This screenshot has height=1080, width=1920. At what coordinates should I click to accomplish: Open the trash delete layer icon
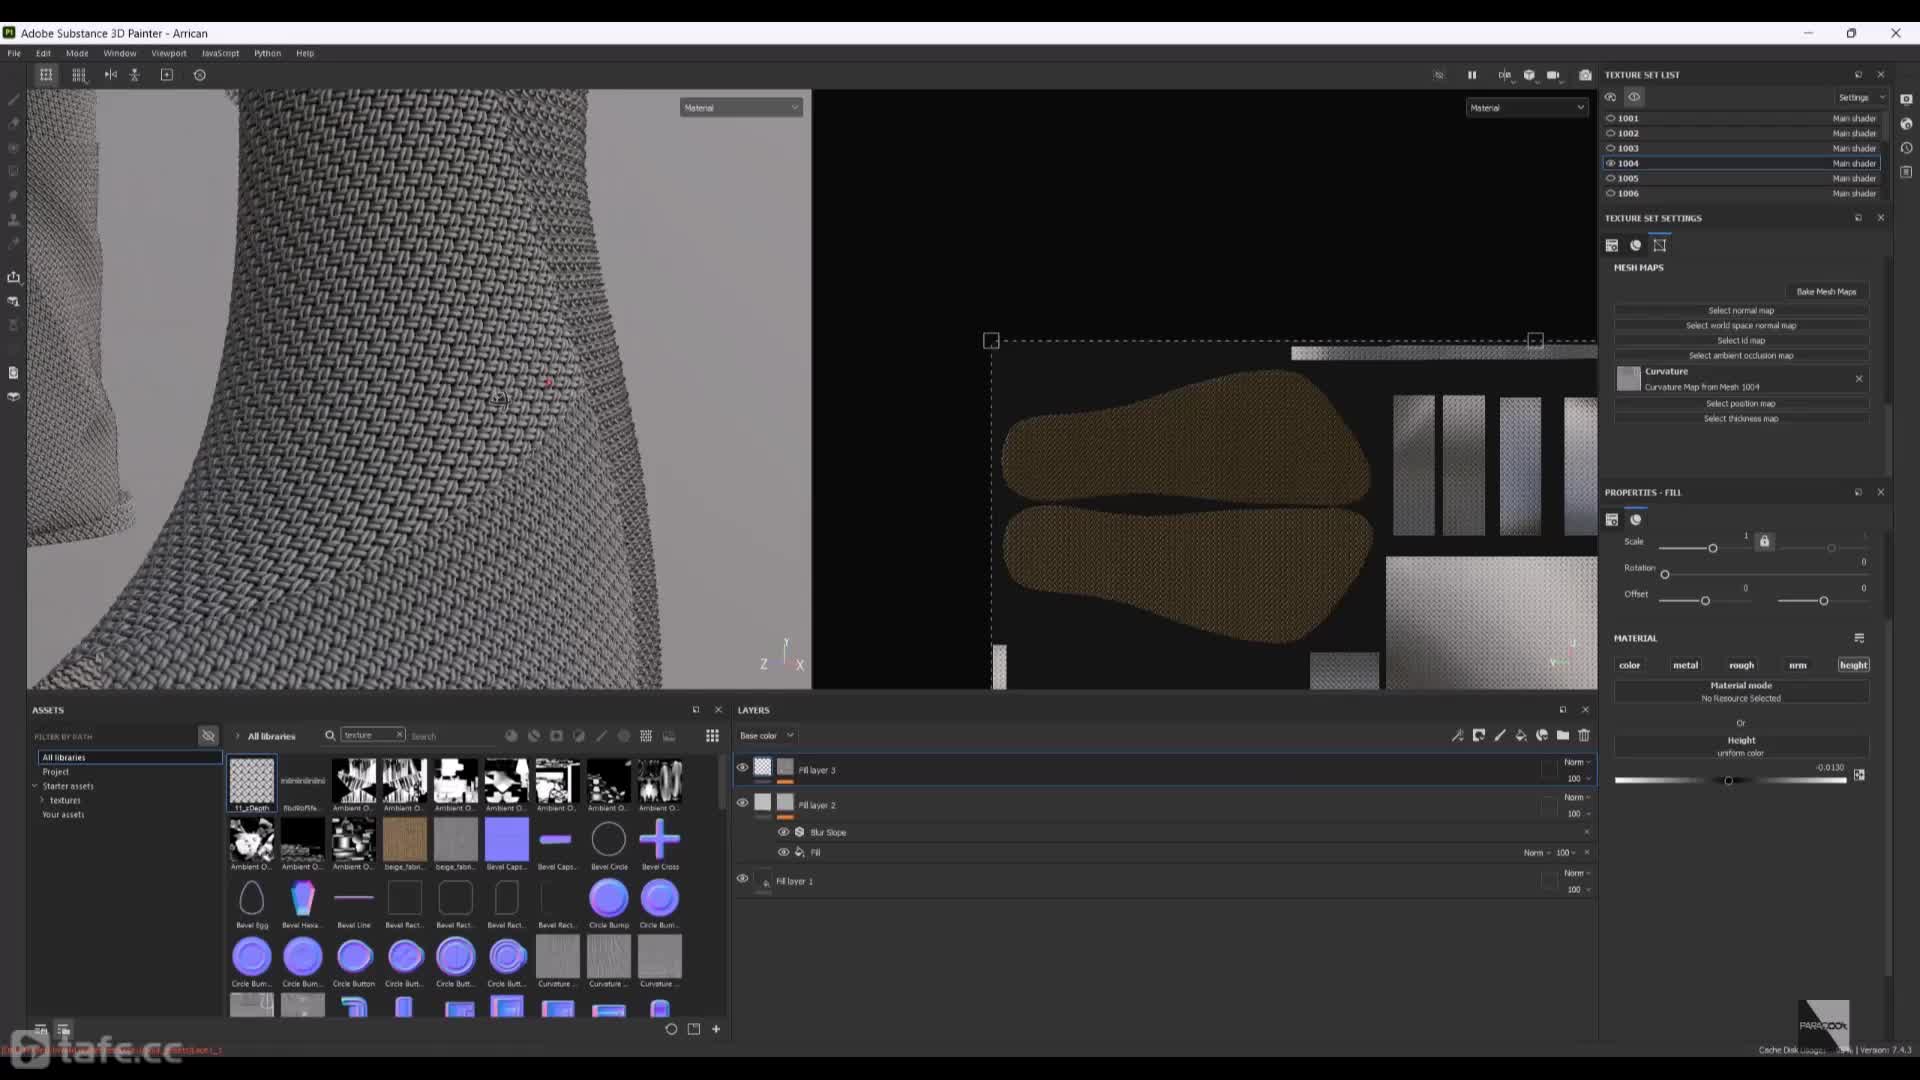click(1584, 735)
